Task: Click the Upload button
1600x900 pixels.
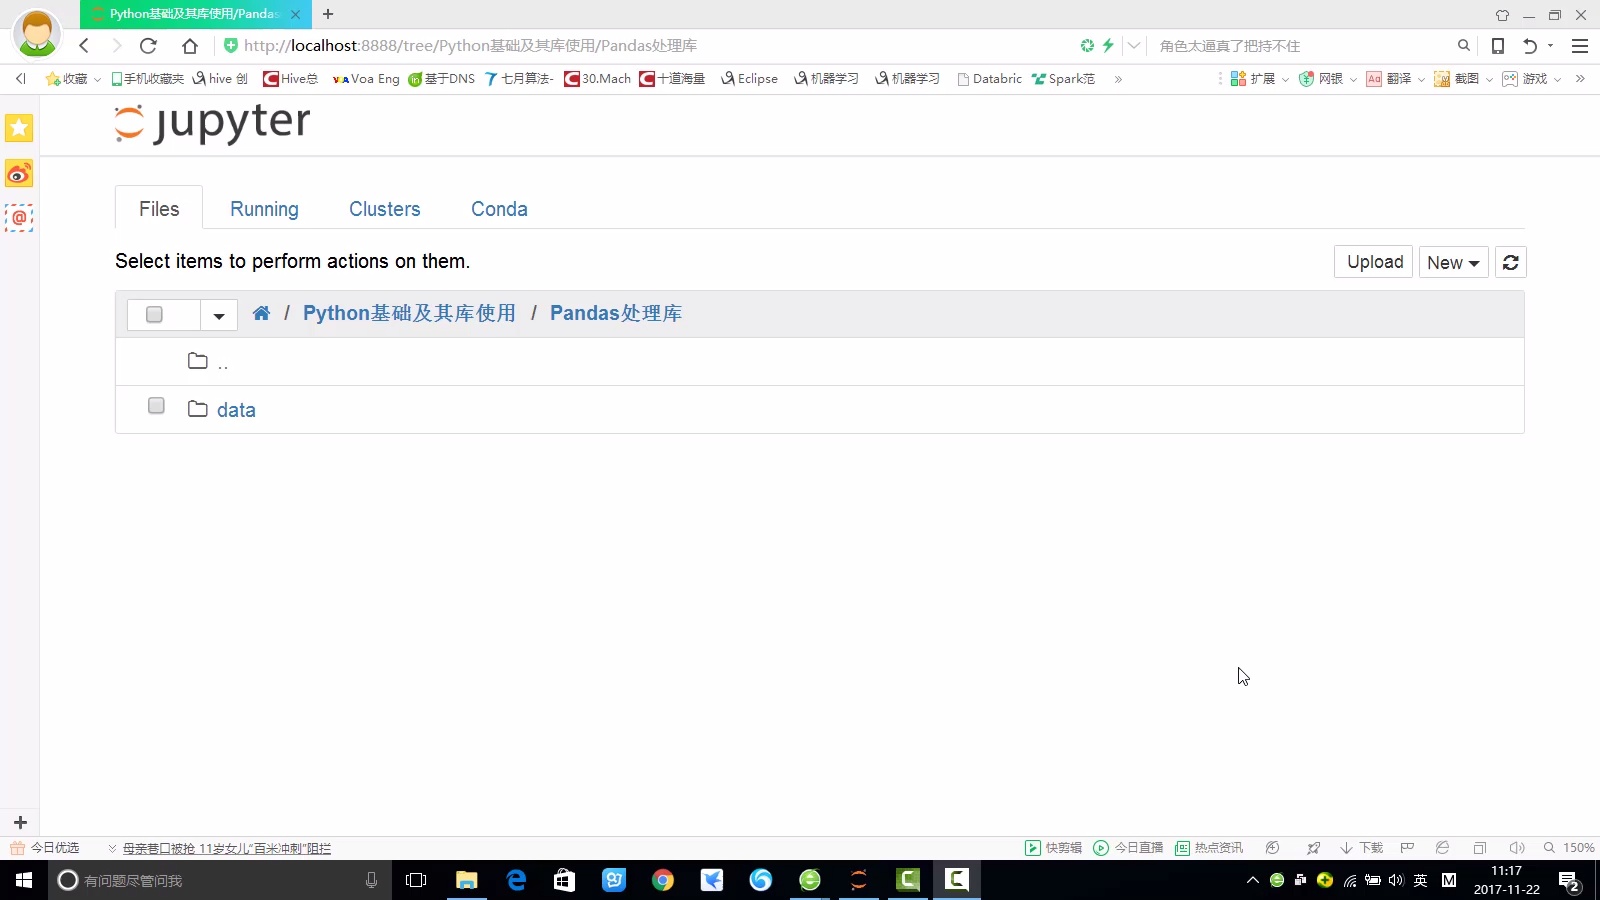Action: (x=1374, y=262)
